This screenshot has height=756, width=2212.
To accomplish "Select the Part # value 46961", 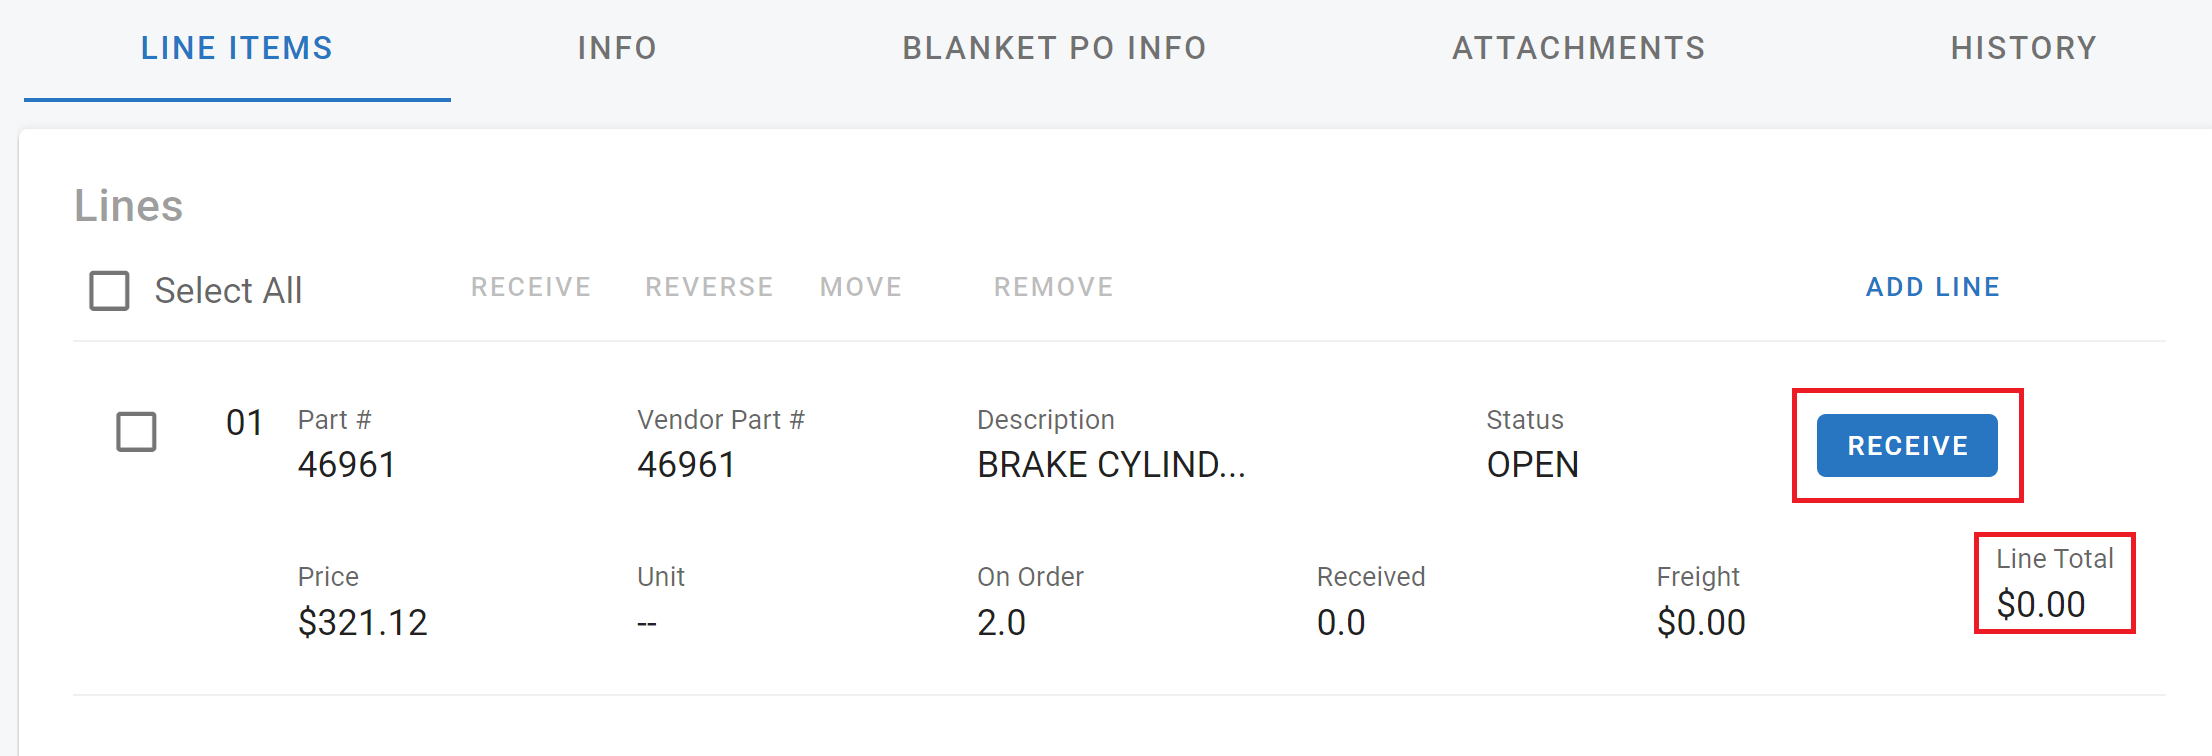I will pyautogui.click(x=346, y=463).
